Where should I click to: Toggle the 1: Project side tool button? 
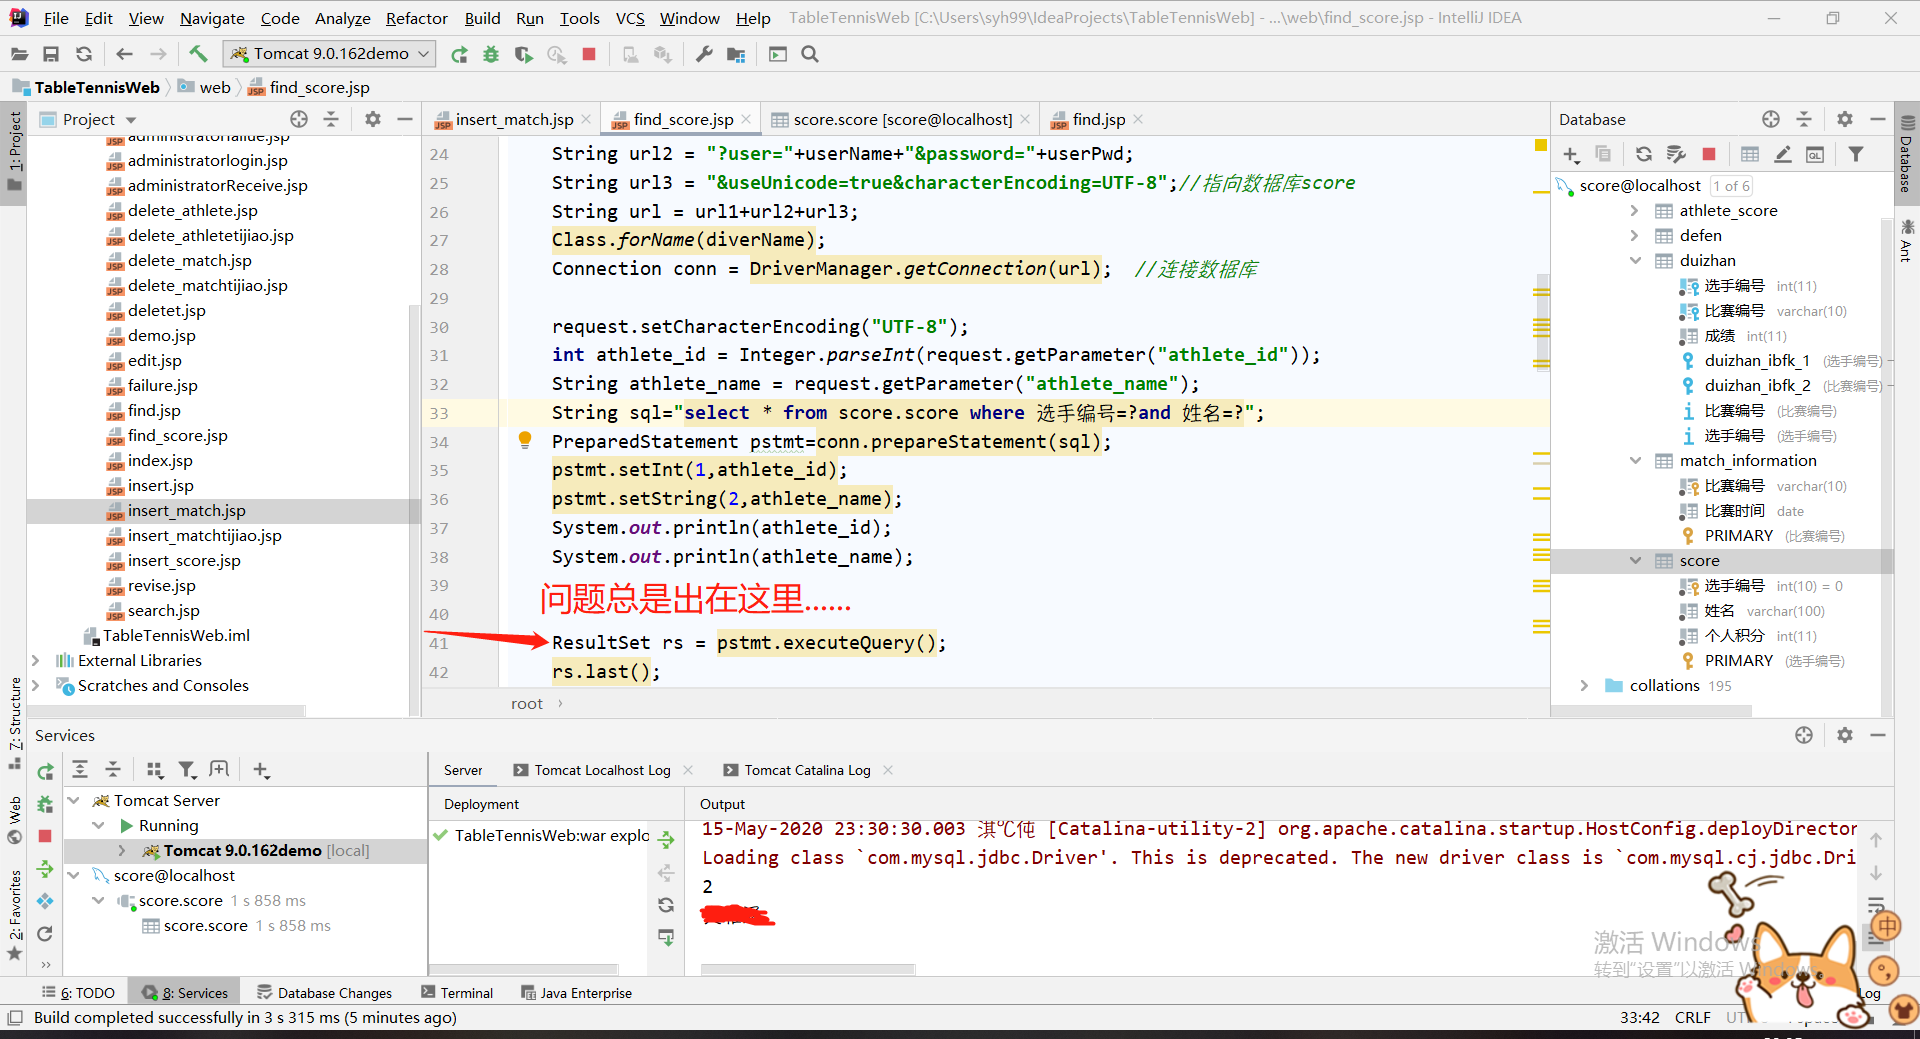pos(14,153)
